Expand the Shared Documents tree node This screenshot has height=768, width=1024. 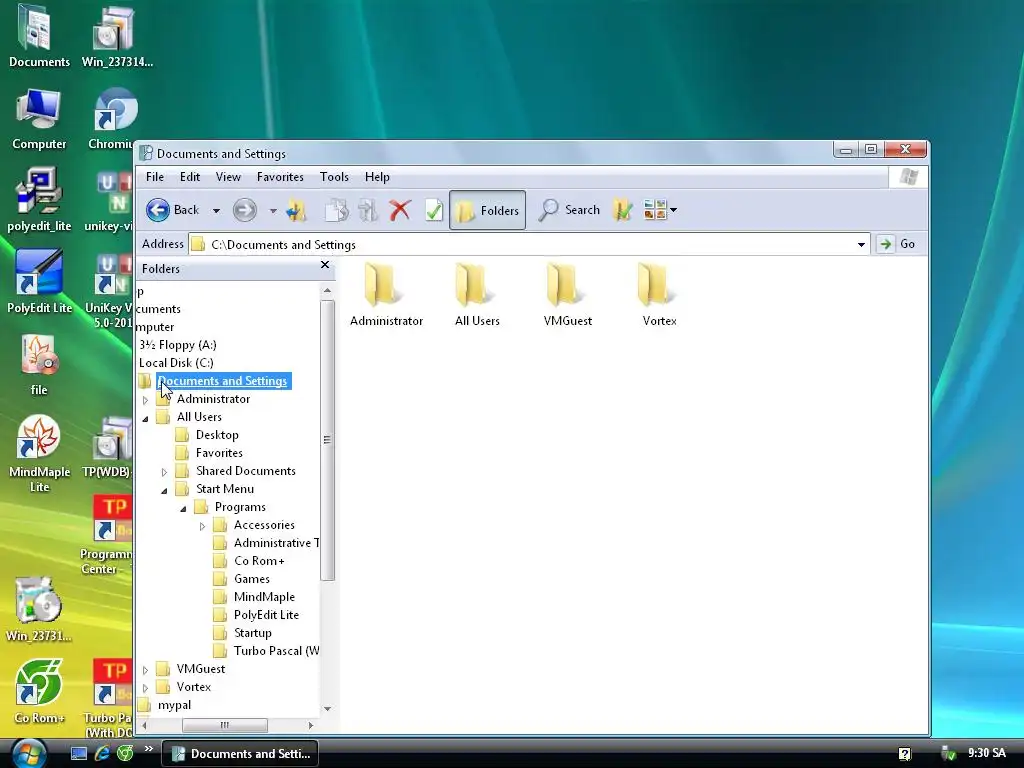(x=165, y=472)
